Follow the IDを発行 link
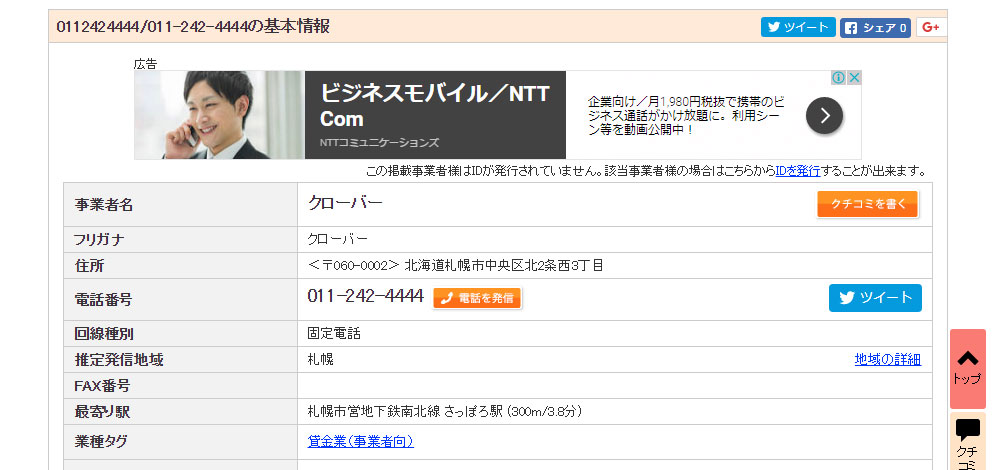This screenshot has width=1000, height=470. click(798, 171)
